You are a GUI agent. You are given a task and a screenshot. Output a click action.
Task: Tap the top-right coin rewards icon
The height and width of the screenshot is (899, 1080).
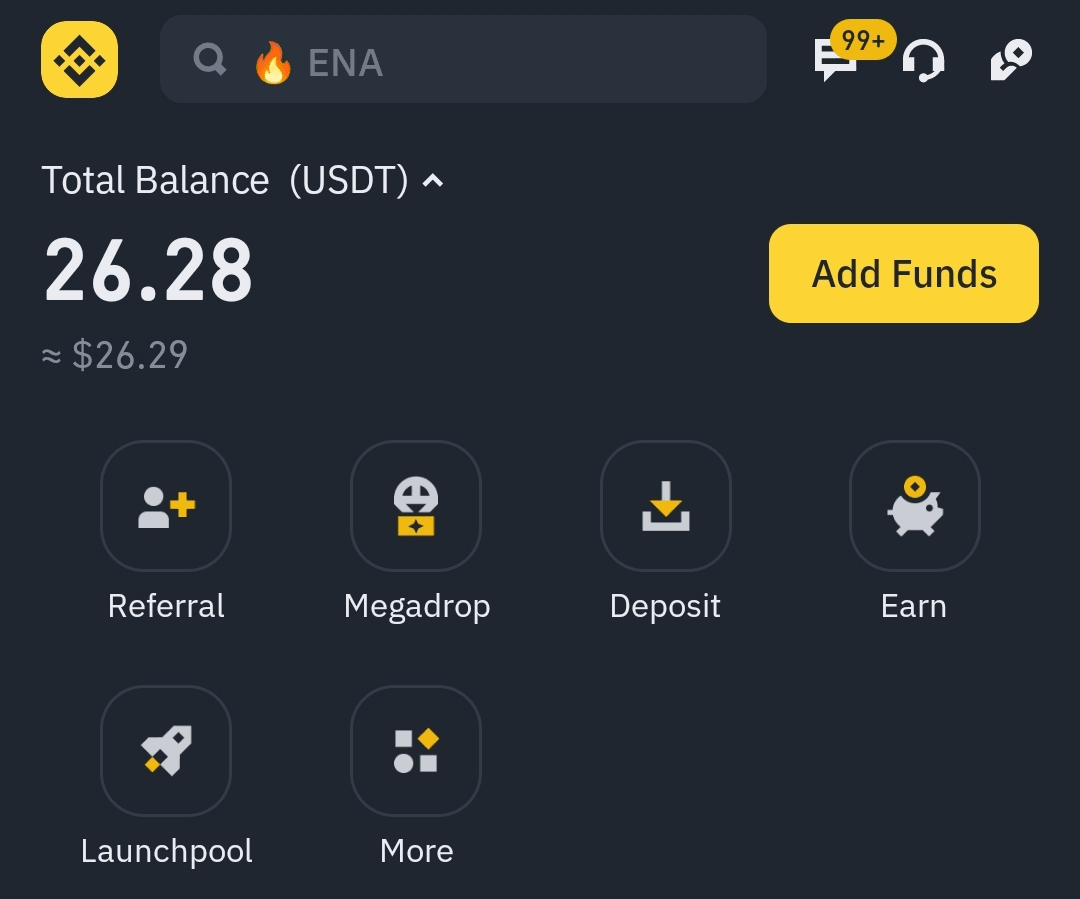[1010, 60]
